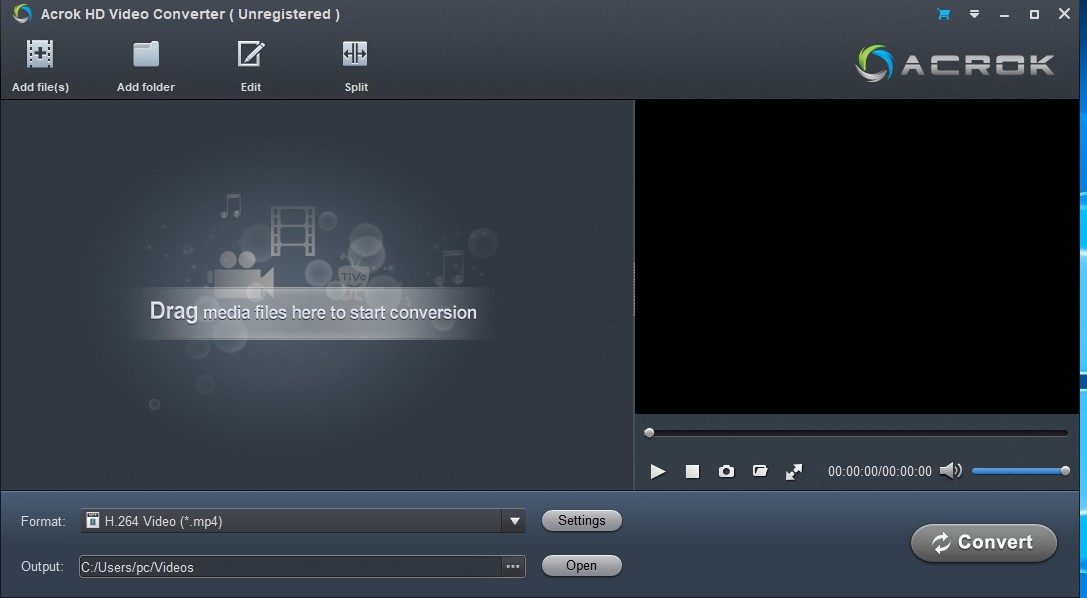Select the Split tool icon
1087x598 pixels.
[x=355, y=54]
